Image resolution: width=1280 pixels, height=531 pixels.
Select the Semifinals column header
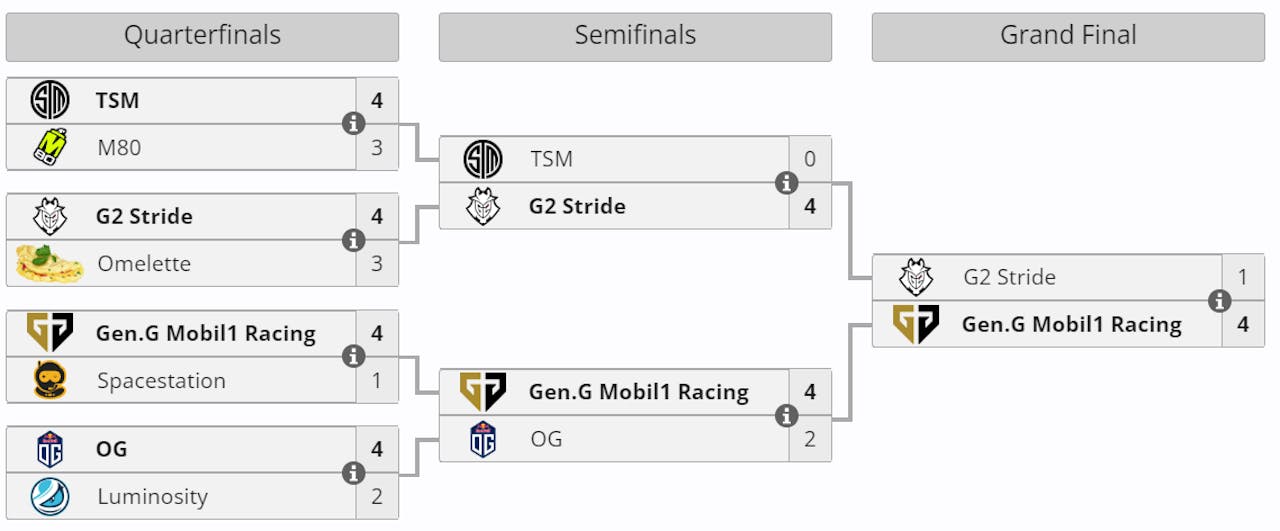click(635, 36)
